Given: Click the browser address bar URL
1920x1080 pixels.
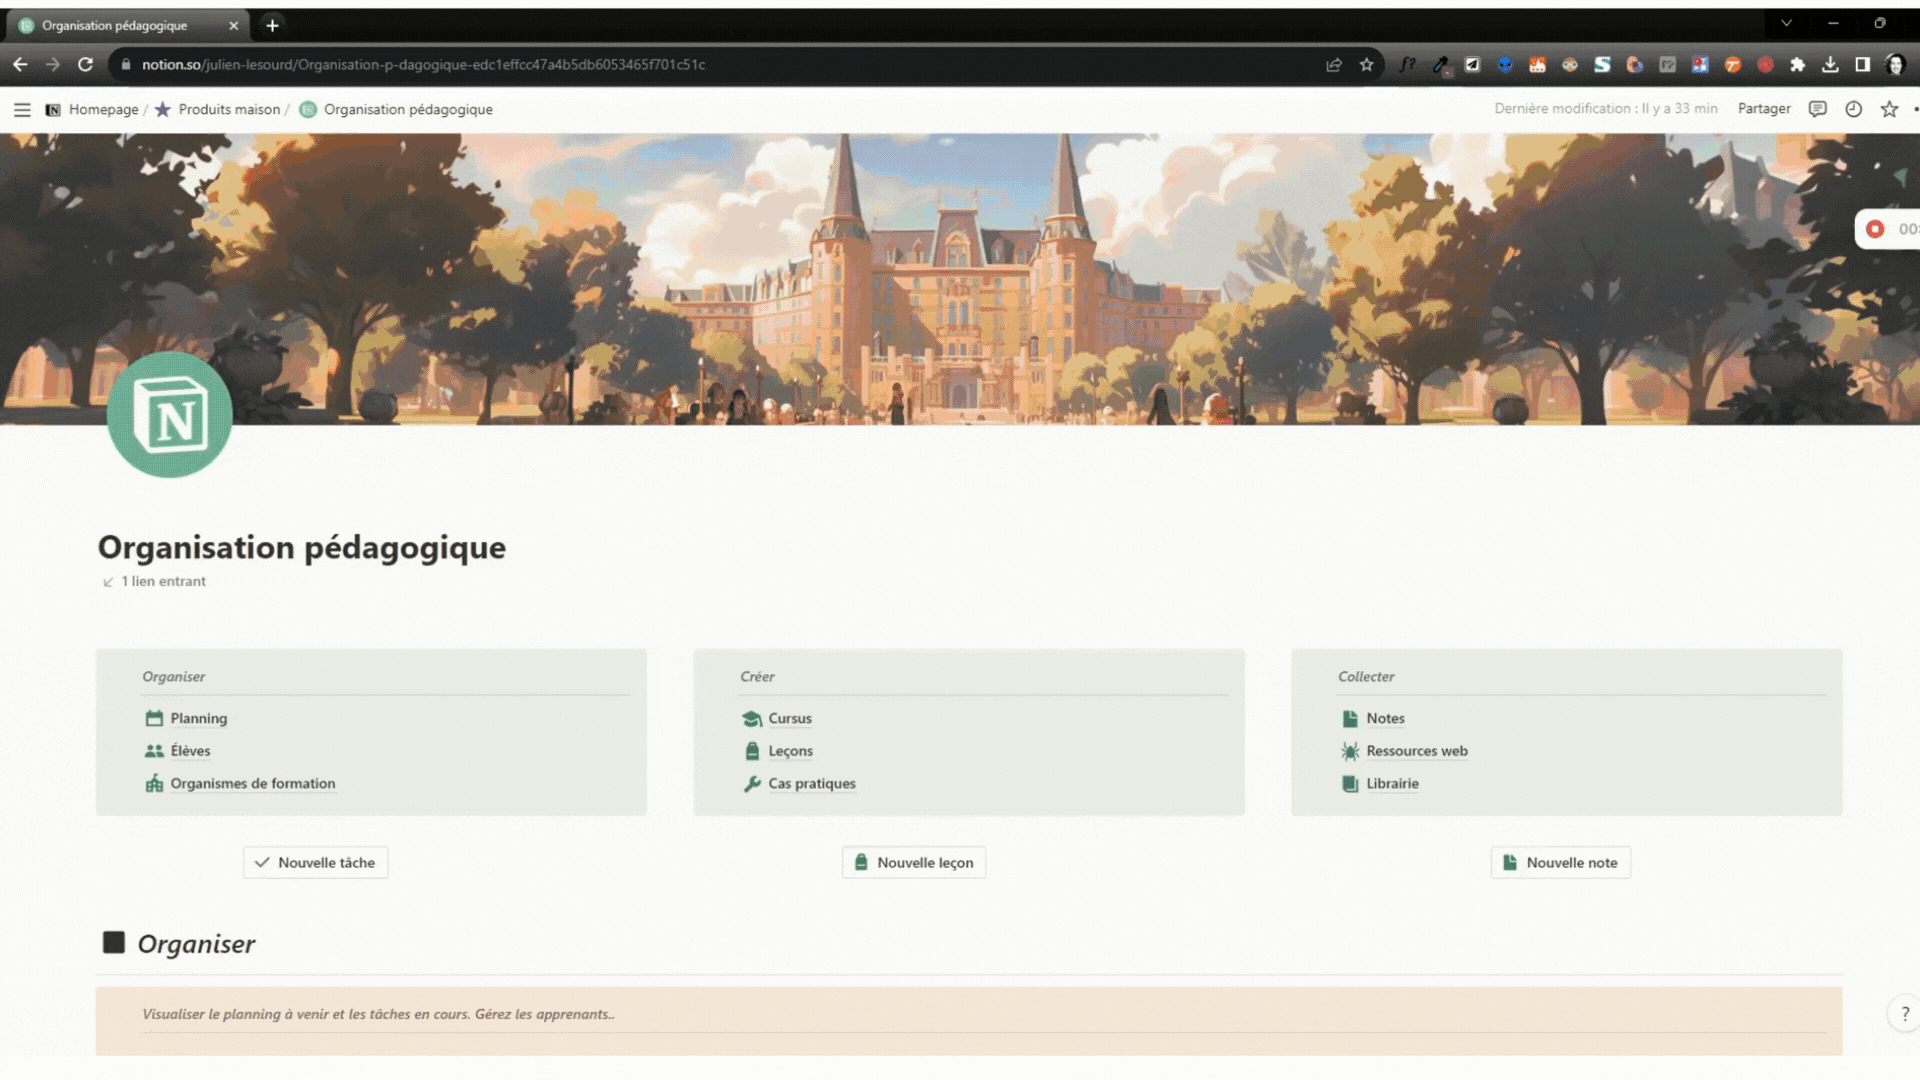Looking at the screenshot, I should click(x=423, y=65).
